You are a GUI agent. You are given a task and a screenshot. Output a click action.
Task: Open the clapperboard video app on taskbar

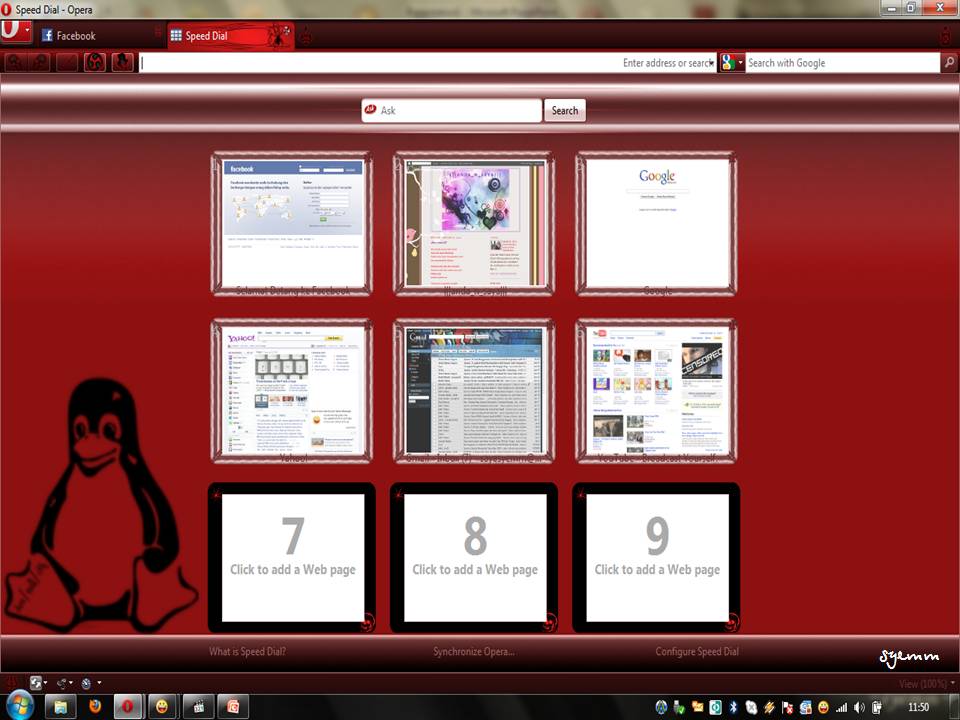tap(199, 707)
